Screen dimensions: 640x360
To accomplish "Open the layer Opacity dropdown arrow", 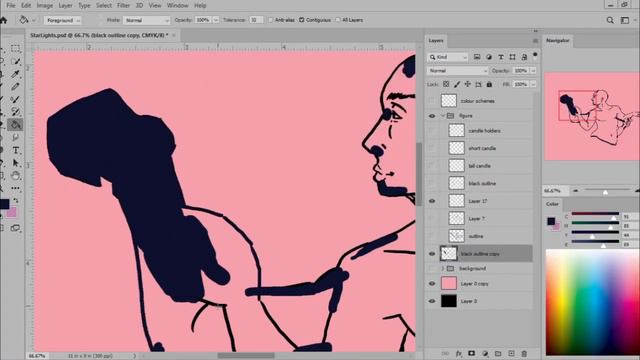I will point(533,71).
